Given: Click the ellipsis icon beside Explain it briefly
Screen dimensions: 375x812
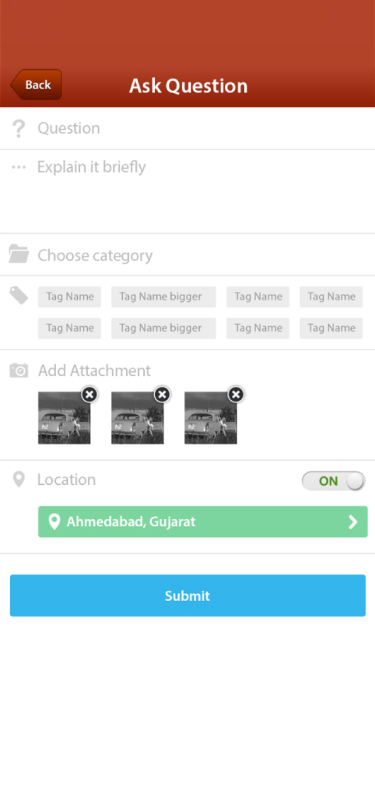Looking at the screenshot, I should [x=19, y=167].
